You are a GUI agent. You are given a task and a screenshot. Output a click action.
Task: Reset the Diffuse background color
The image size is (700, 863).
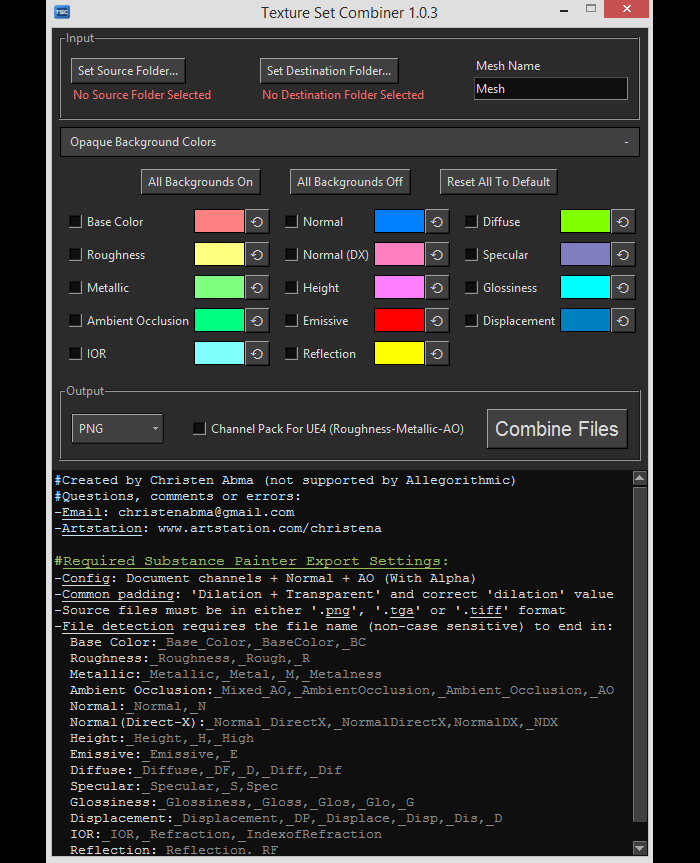point(623,222)
